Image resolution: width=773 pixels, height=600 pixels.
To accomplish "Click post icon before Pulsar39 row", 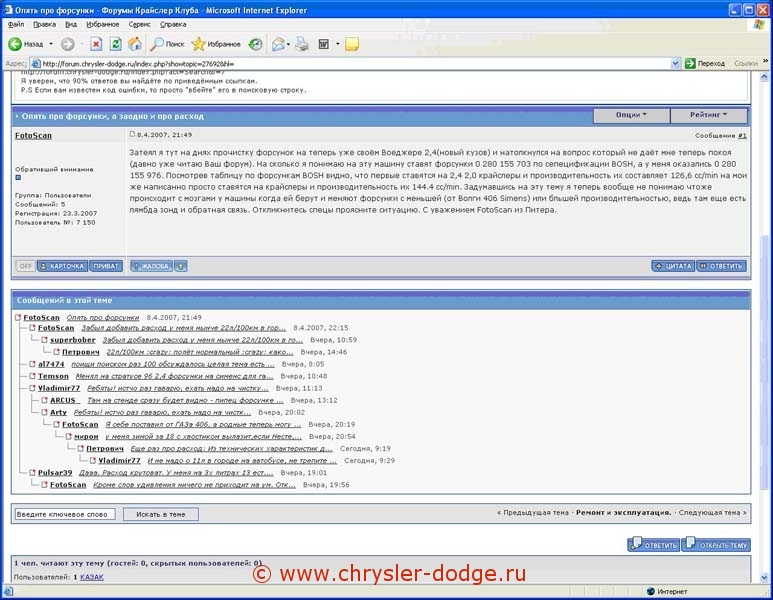I will point(32,472).
